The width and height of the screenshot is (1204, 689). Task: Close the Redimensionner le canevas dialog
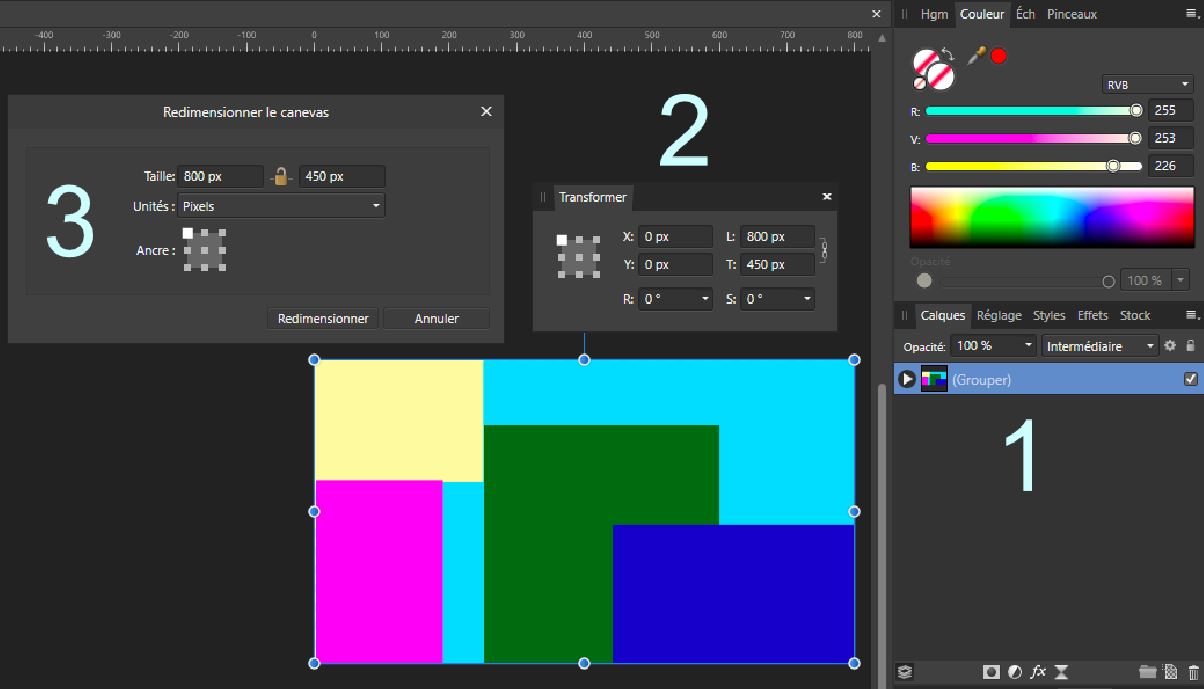pos(486,112)
